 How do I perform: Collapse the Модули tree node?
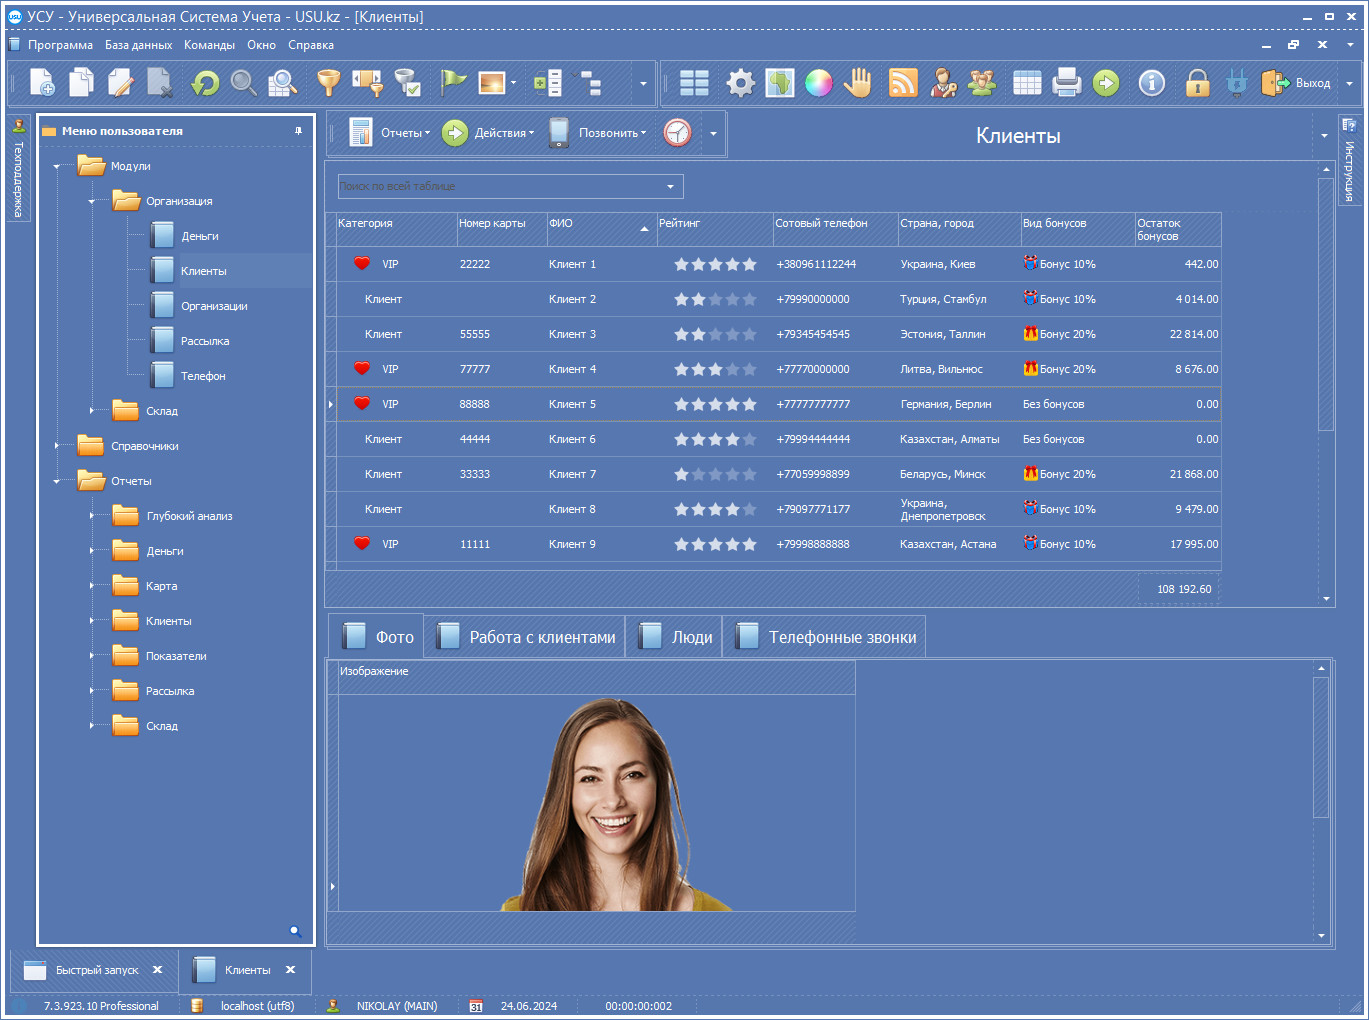pyautogui.click(x=57, y=166)
